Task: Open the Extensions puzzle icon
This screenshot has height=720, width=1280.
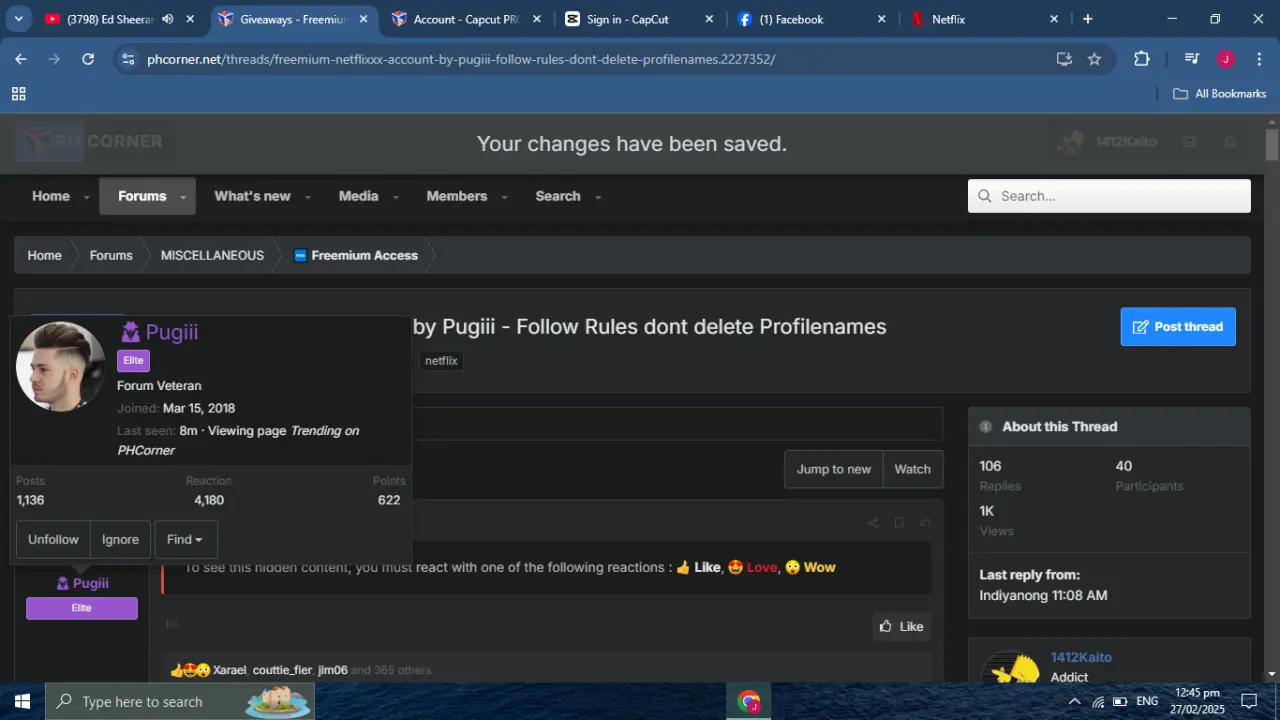Action: [1142, 59]
